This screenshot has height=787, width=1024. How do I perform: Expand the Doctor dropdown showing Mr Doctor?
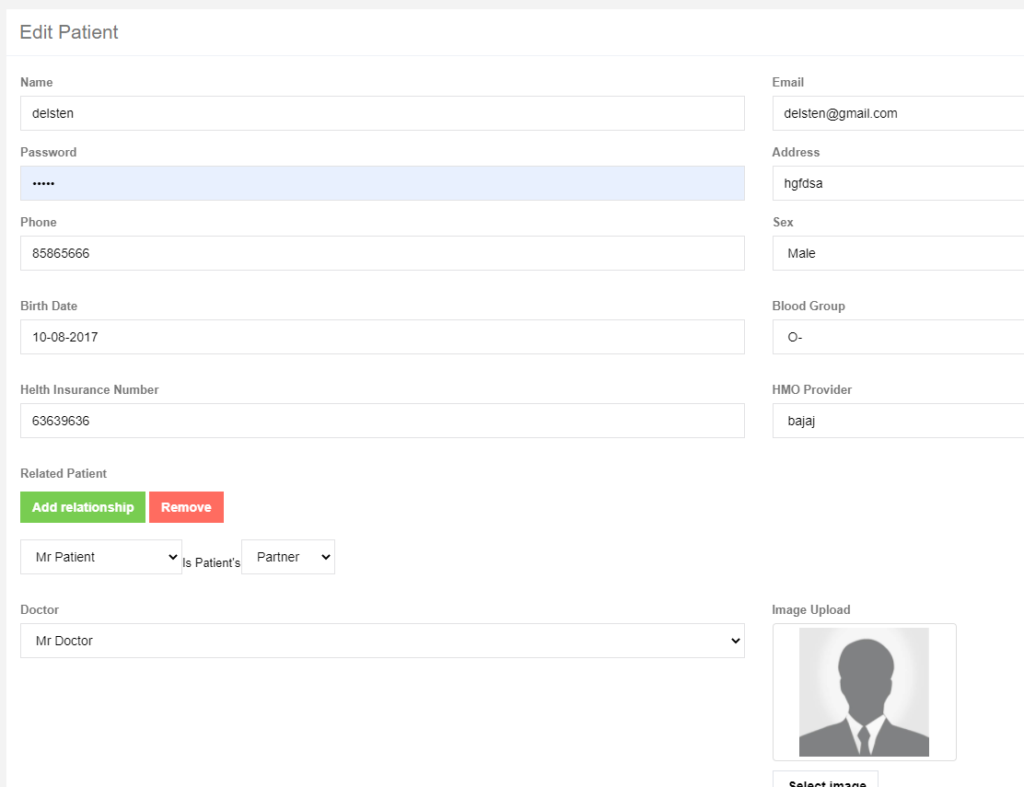(x=382, y=641)
